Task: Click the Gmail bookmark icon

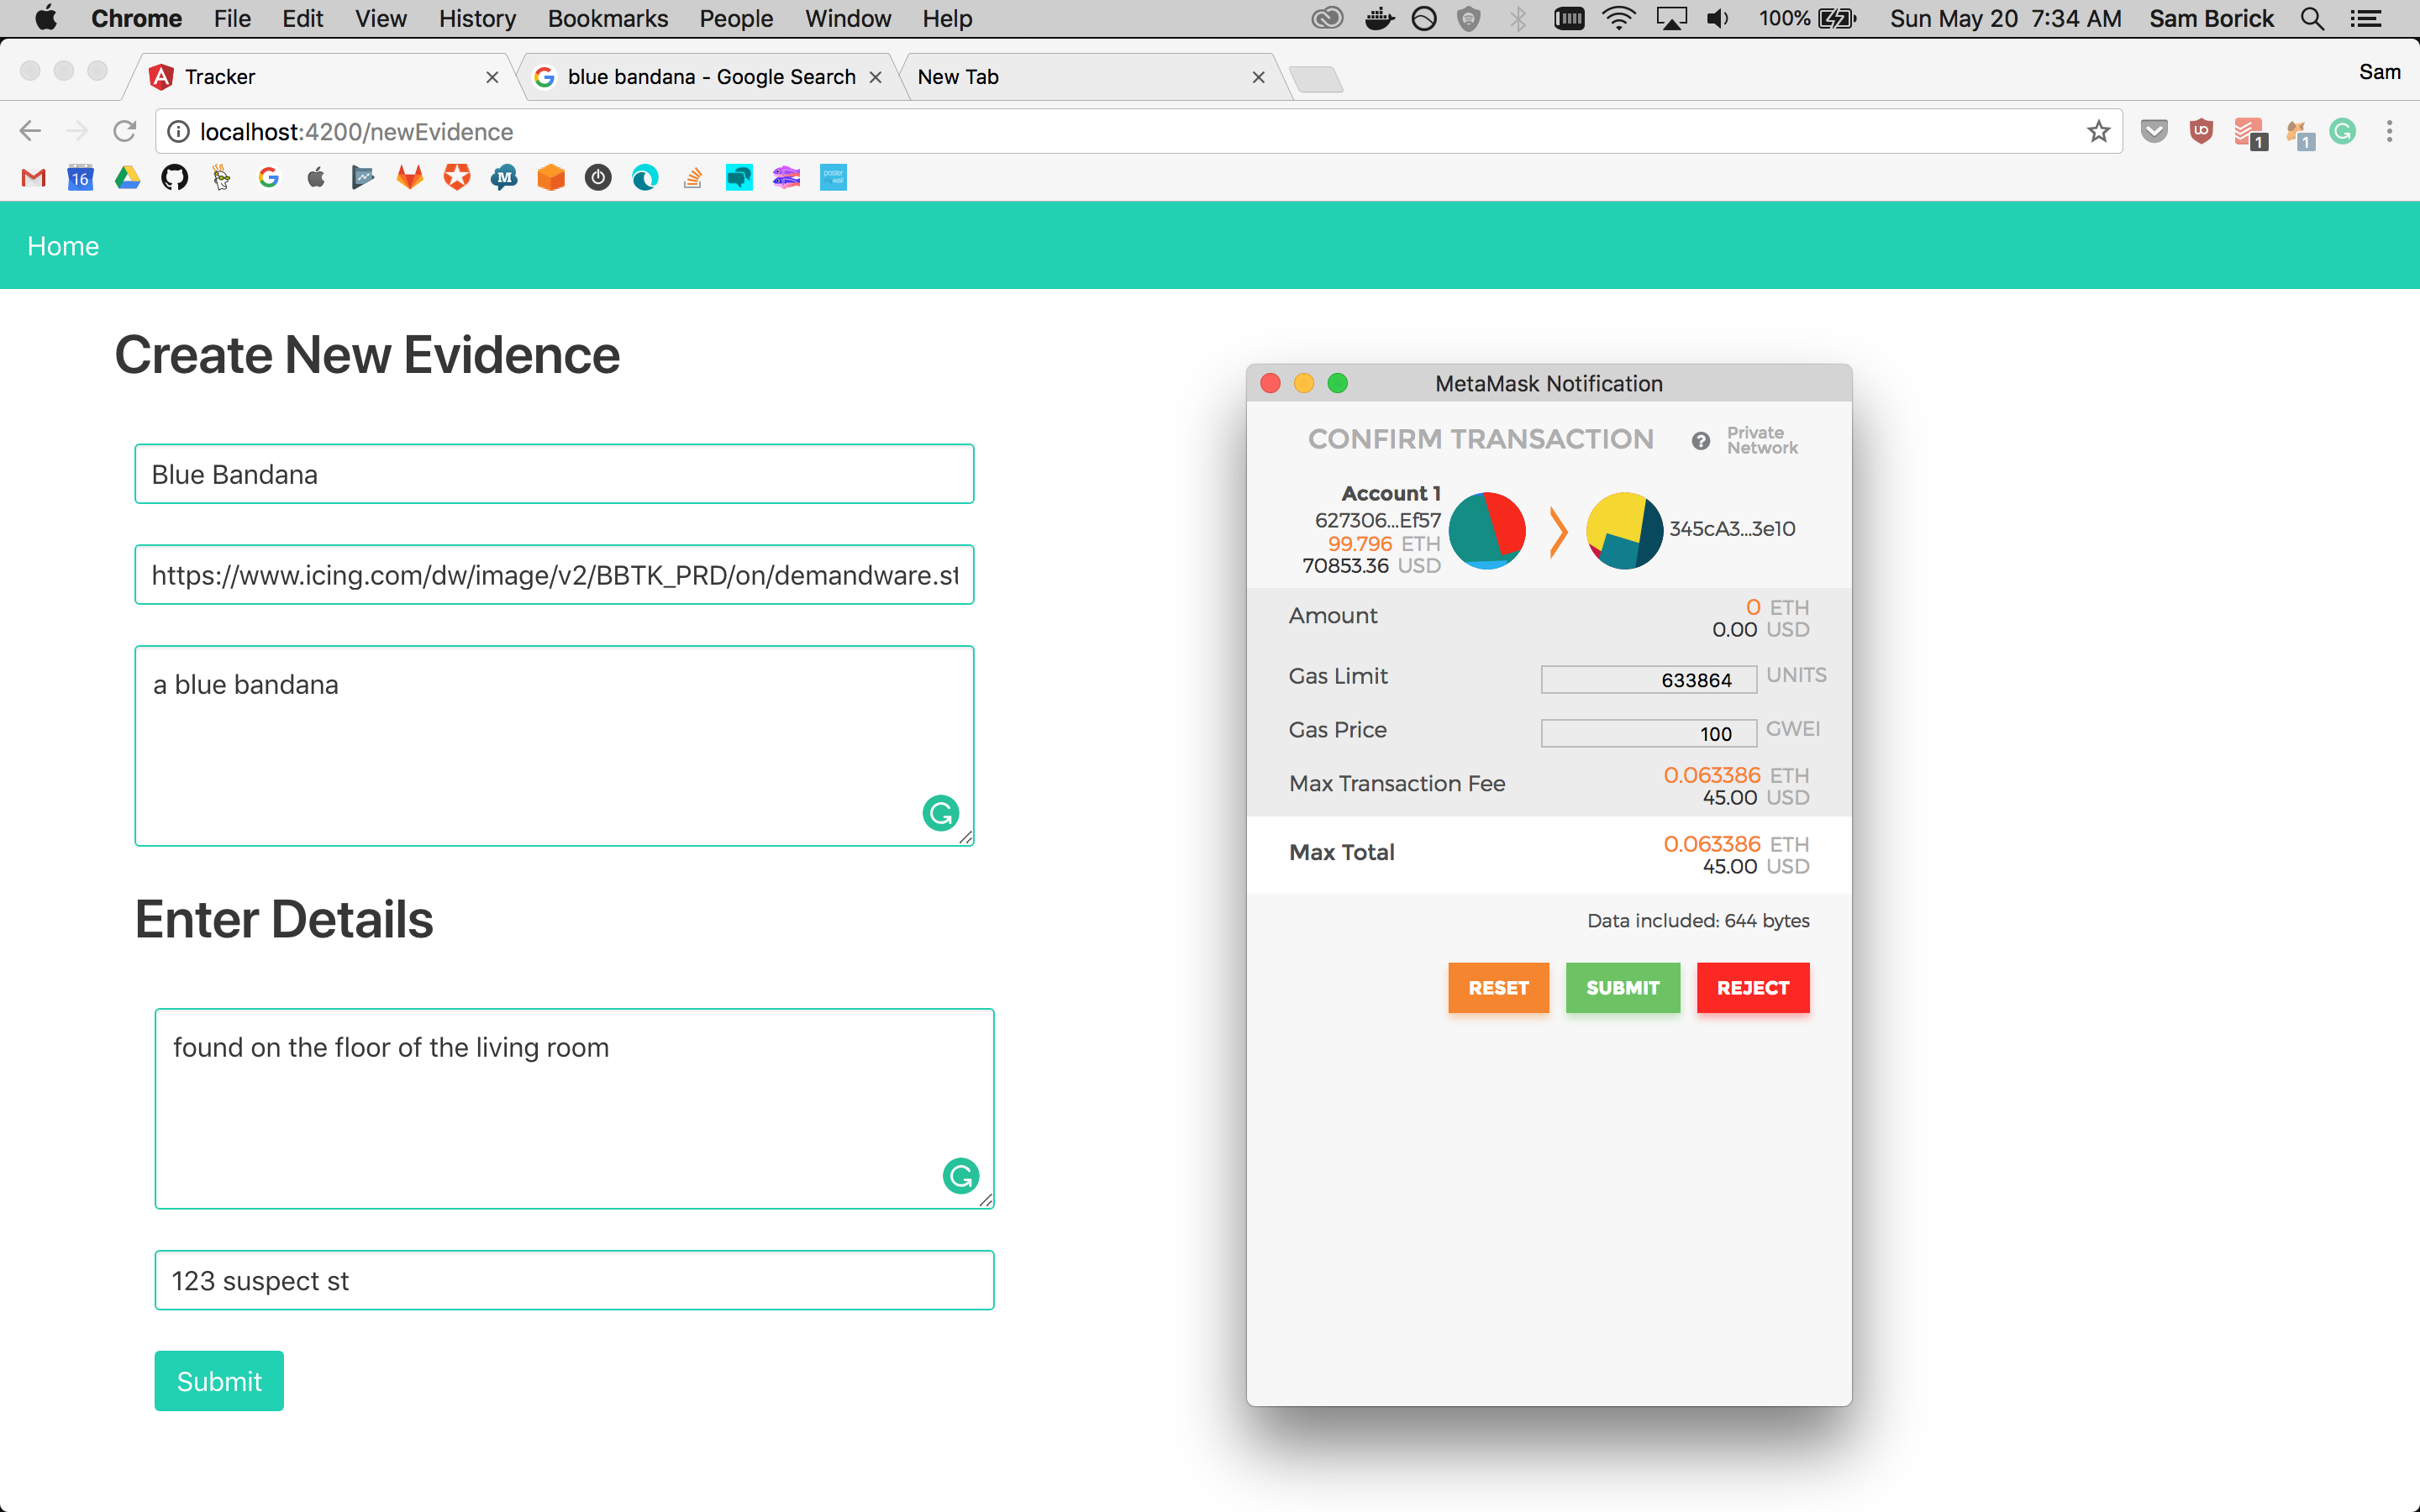Action: [34, 178]
